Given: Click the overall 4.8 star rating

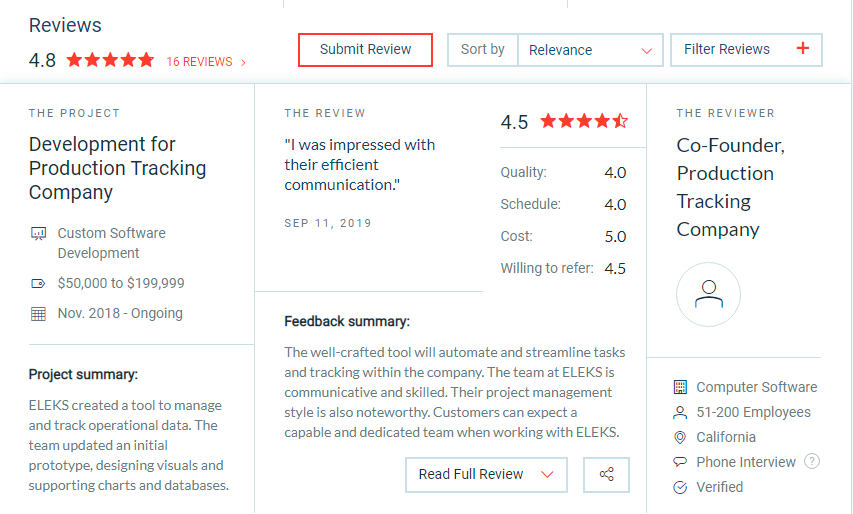Looking at the screenshot, I should (x=110, y=61).
